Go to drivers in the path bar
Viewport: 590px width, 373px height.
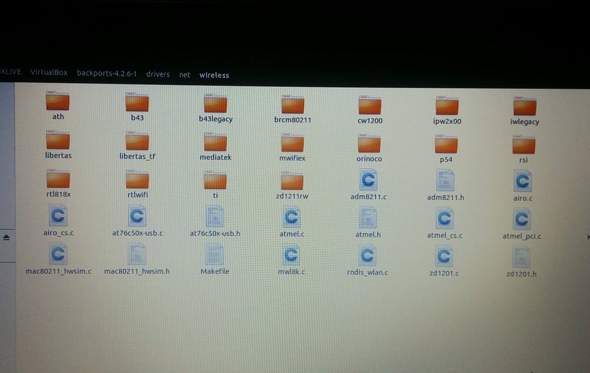click(158, 74)
